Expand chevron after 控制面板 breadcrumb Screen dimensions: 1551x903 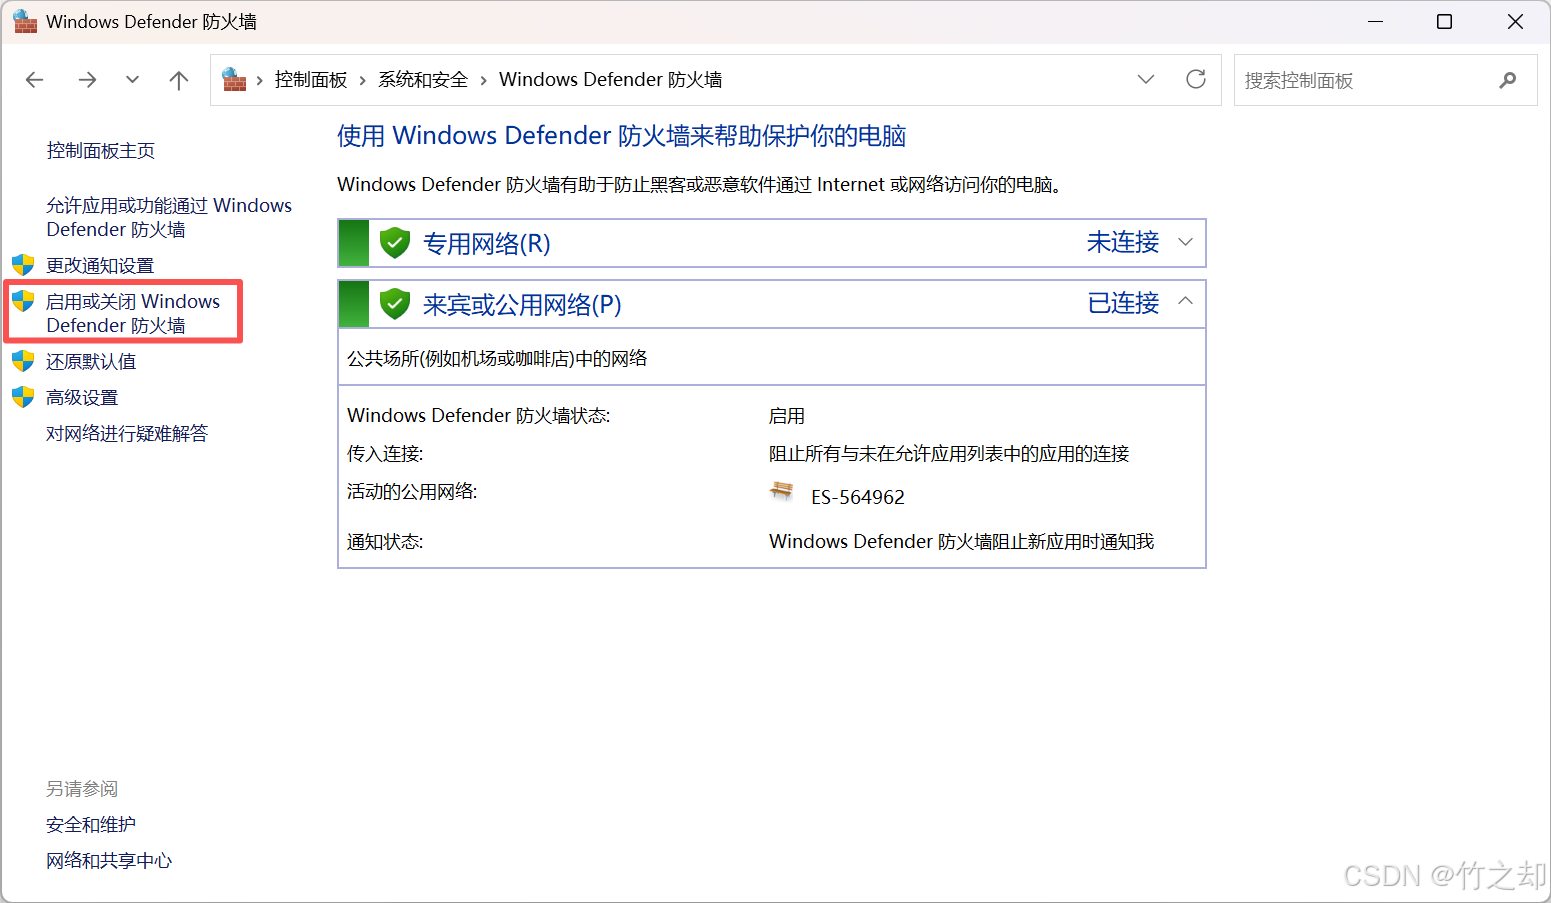pyautogui.click(x=362, y=80)
